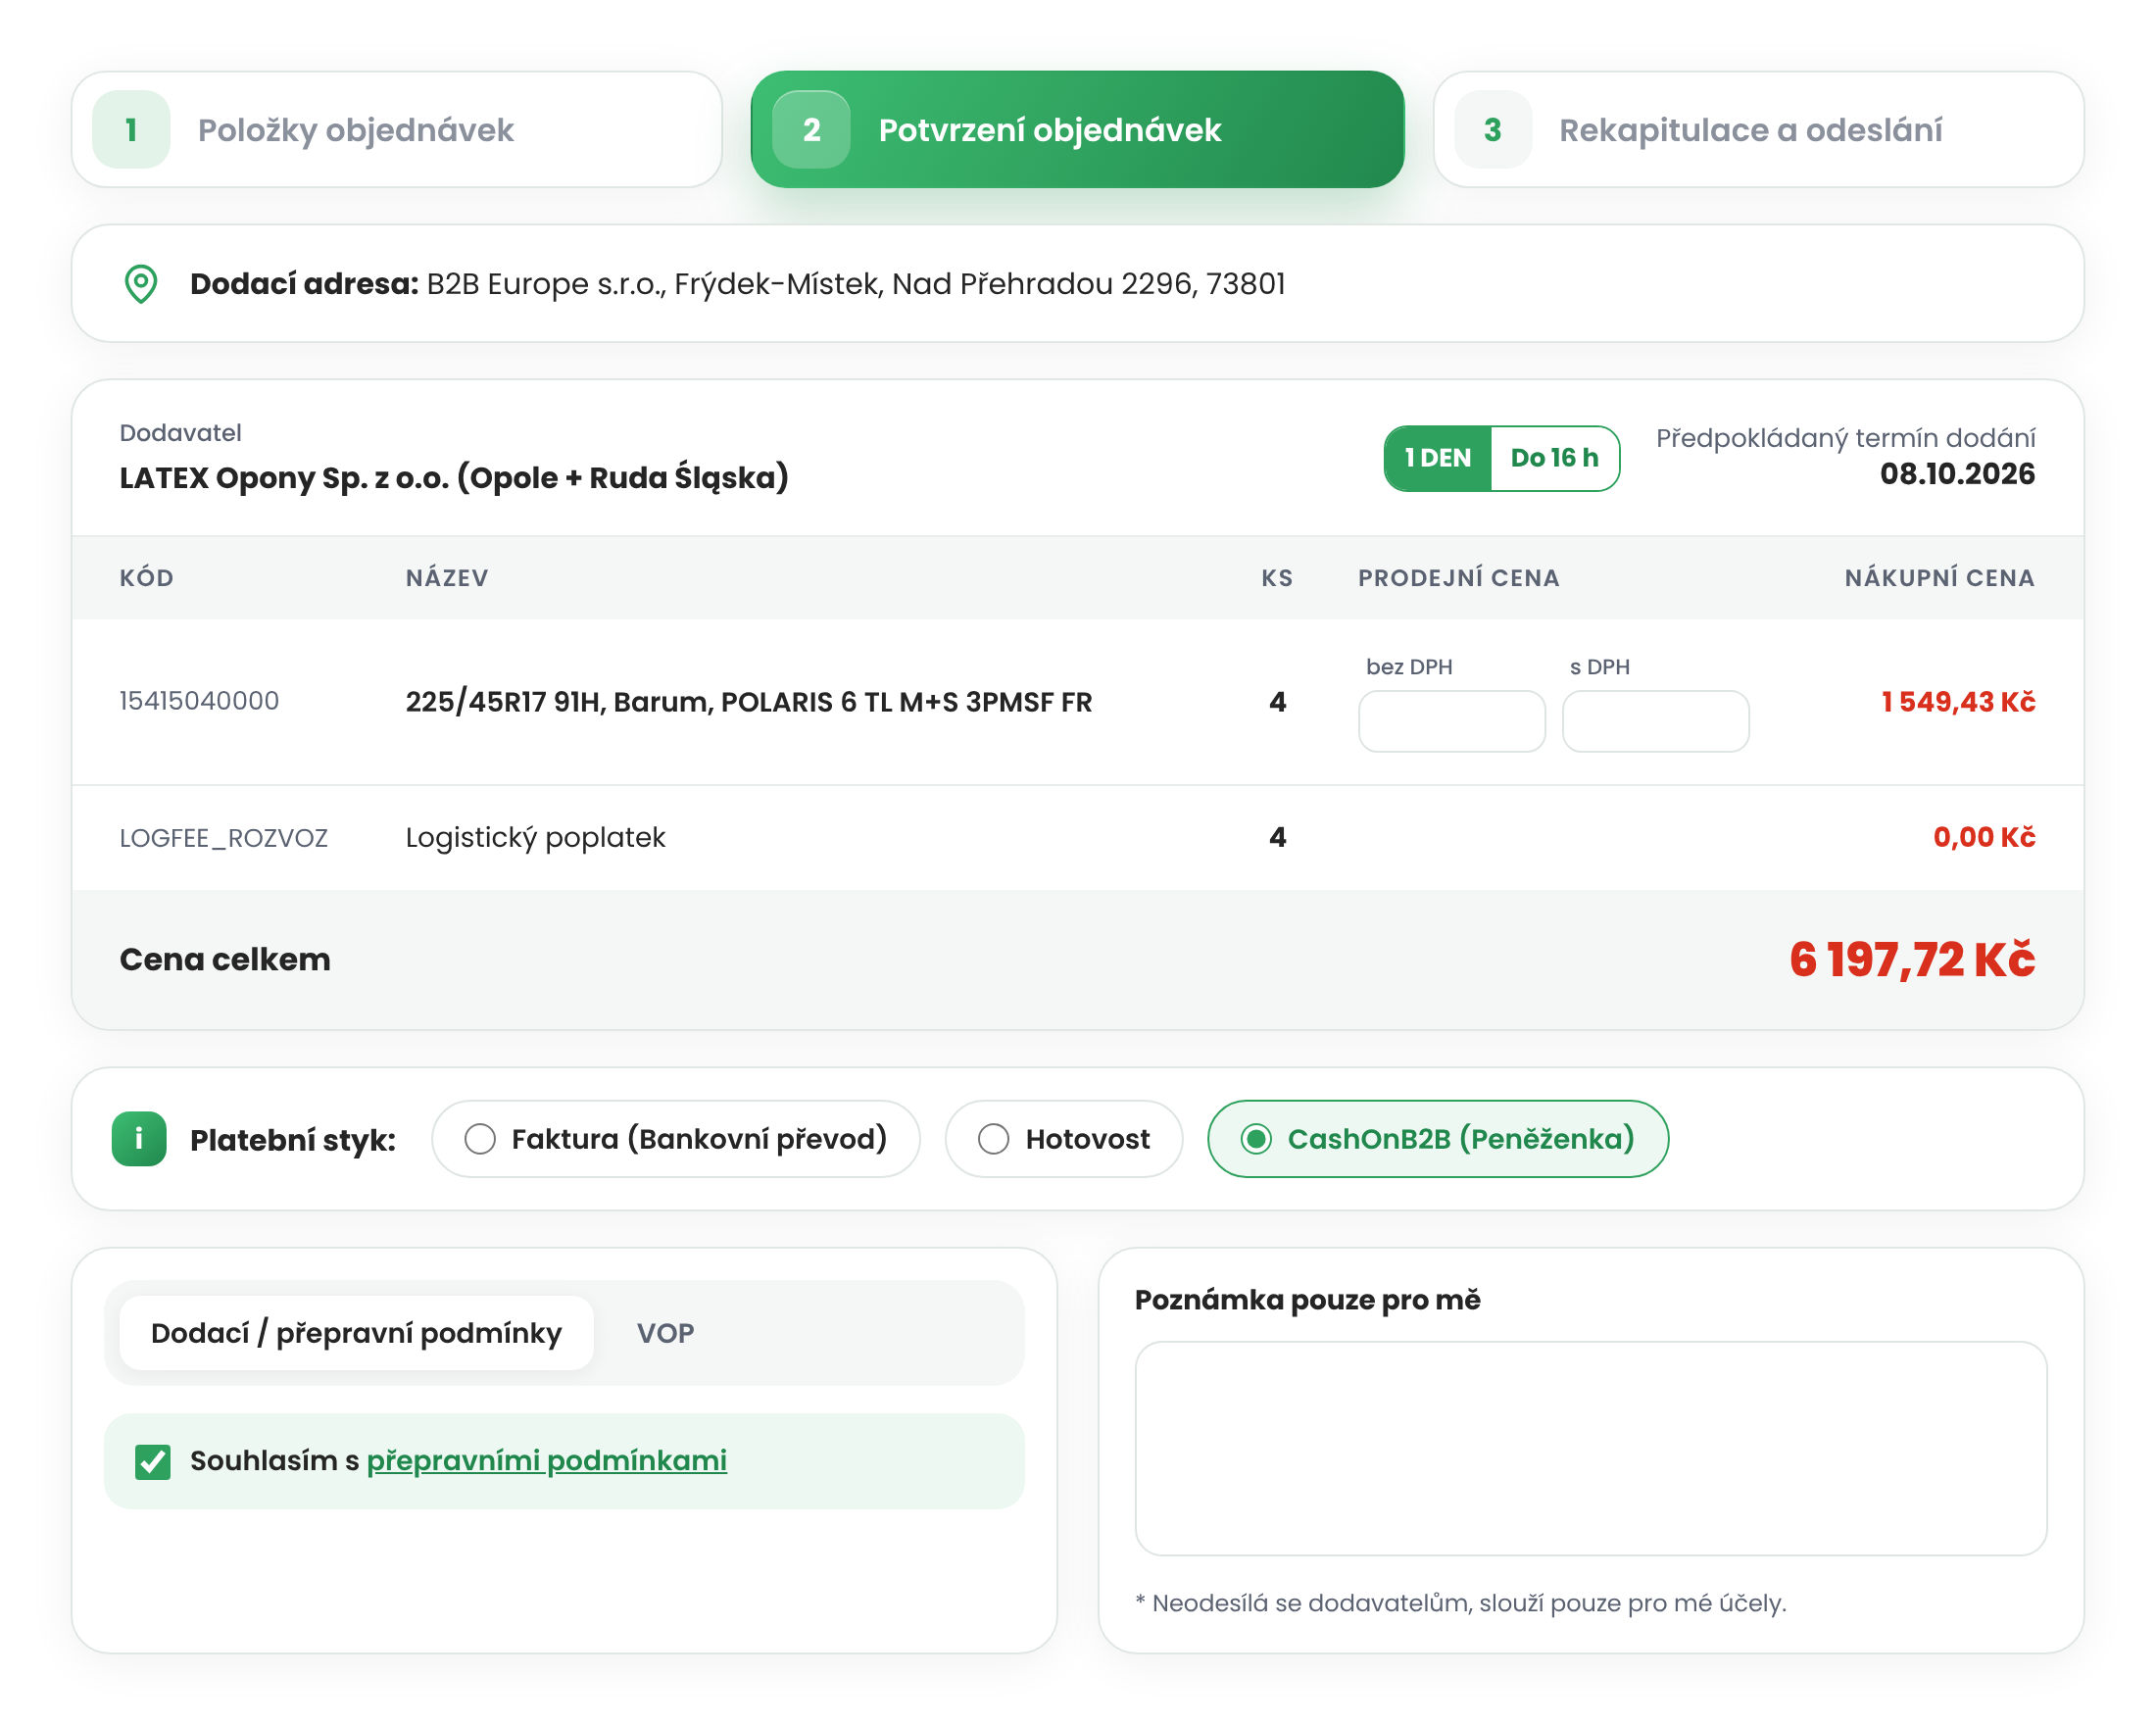Click the location pin icon next to Dodací adresa
Screen dimensions: 2156x1725
click(141, 284)
